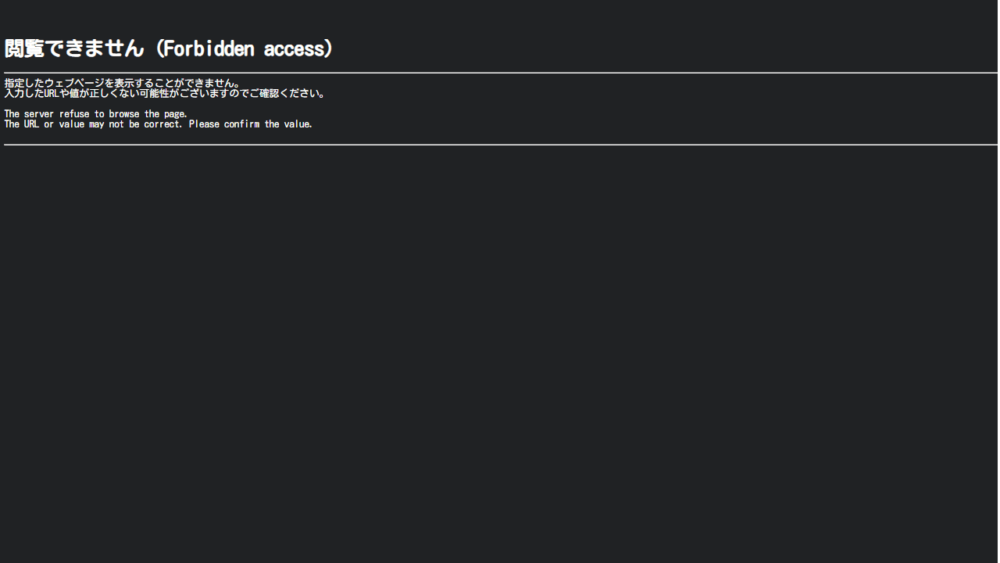Click the word "correct." in the English line

coord(162,124)
